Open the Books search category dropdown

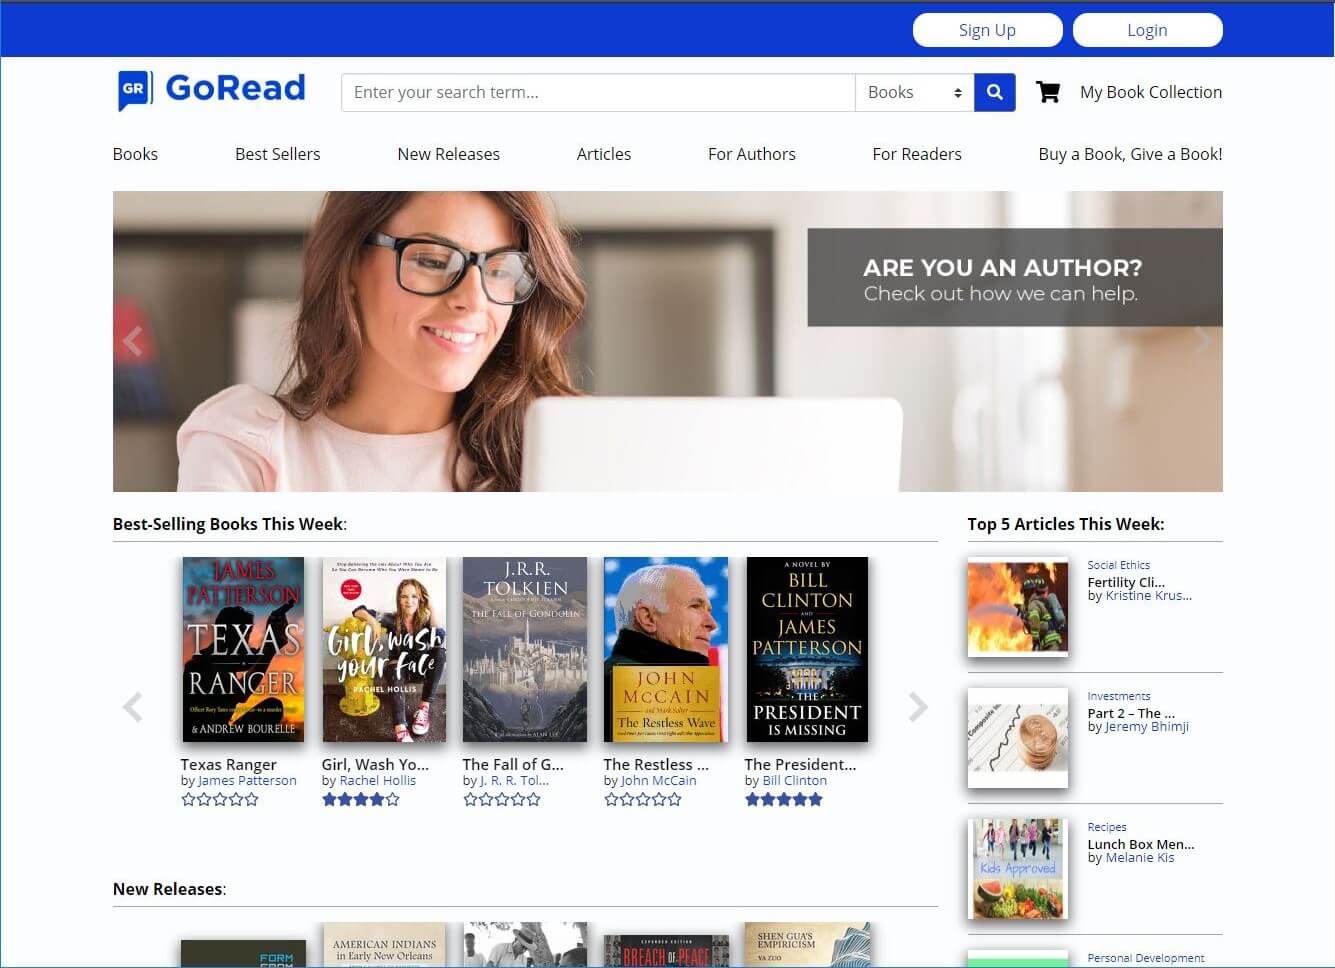(915, 92)
